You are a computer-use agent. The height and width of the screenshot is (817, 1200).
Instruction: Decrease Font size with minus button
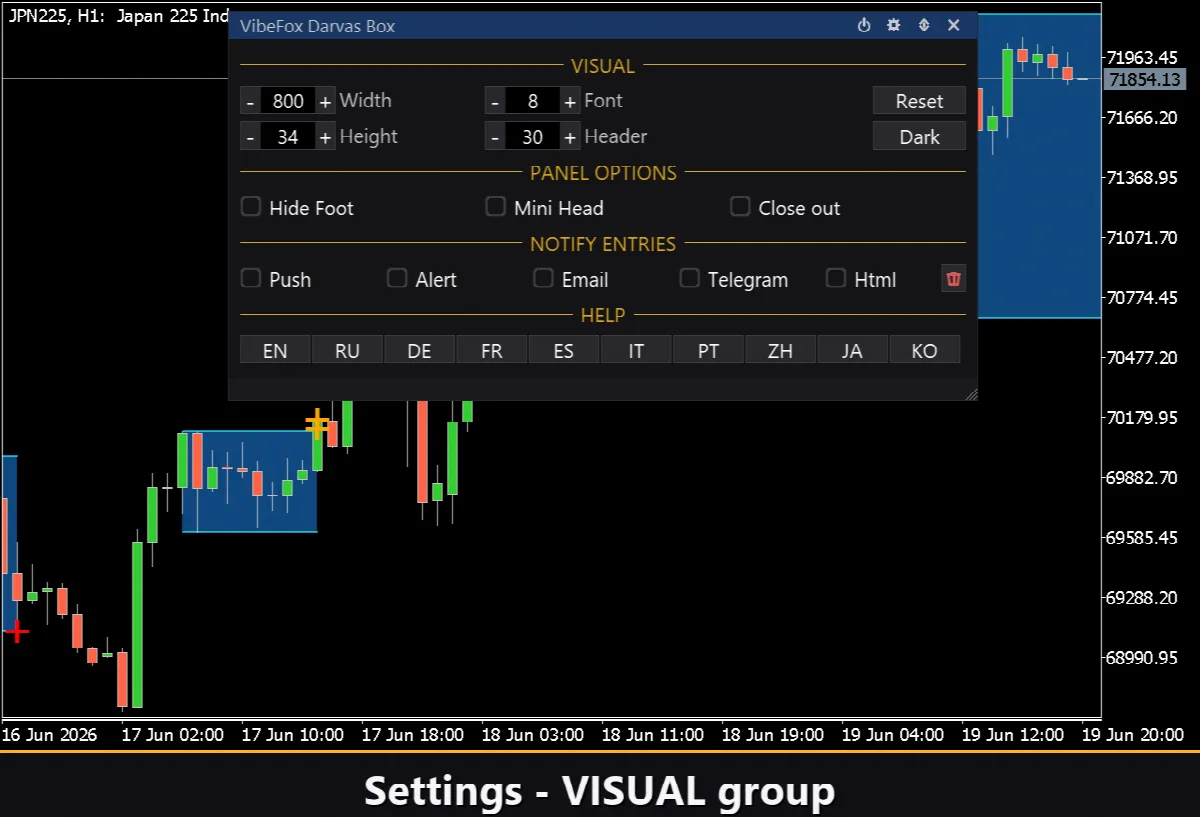[x=495, y=101]
